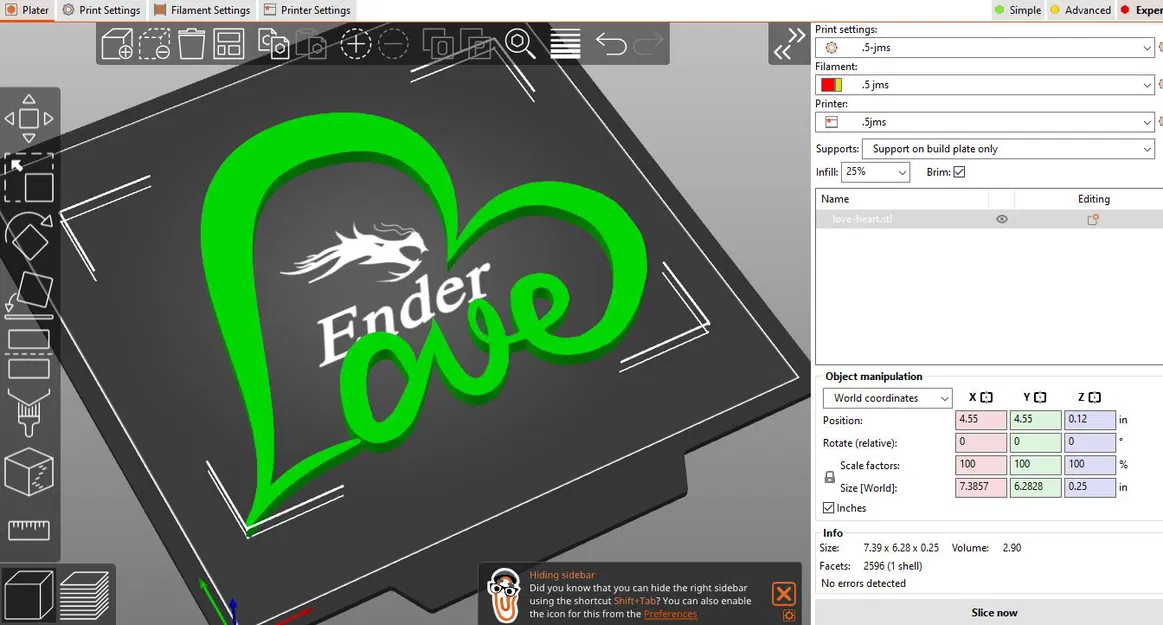
Task: Click the Undo arrow icon
Action: pyautogui.click(x=611, y=44)
